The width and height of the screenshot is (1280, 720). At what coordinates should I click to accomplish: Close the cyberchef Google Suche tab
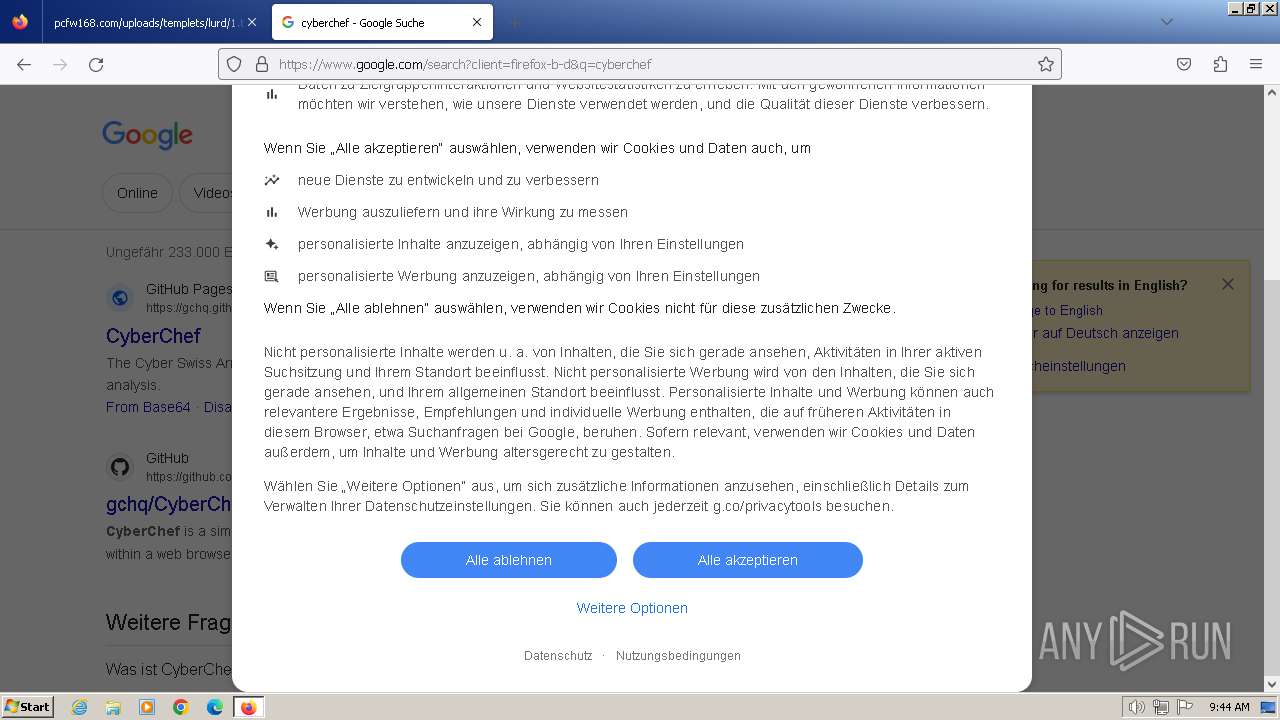pyautogui.click(x=477, y=22)
